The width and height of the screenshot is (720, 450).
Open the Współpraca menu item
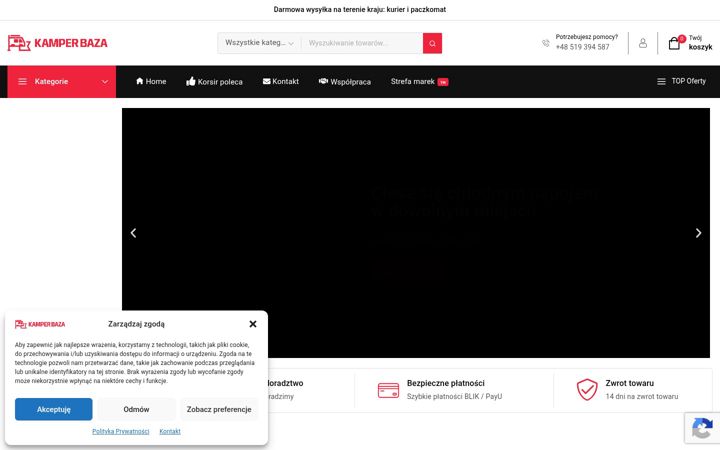pyautogui.click(x=345, y=81)
